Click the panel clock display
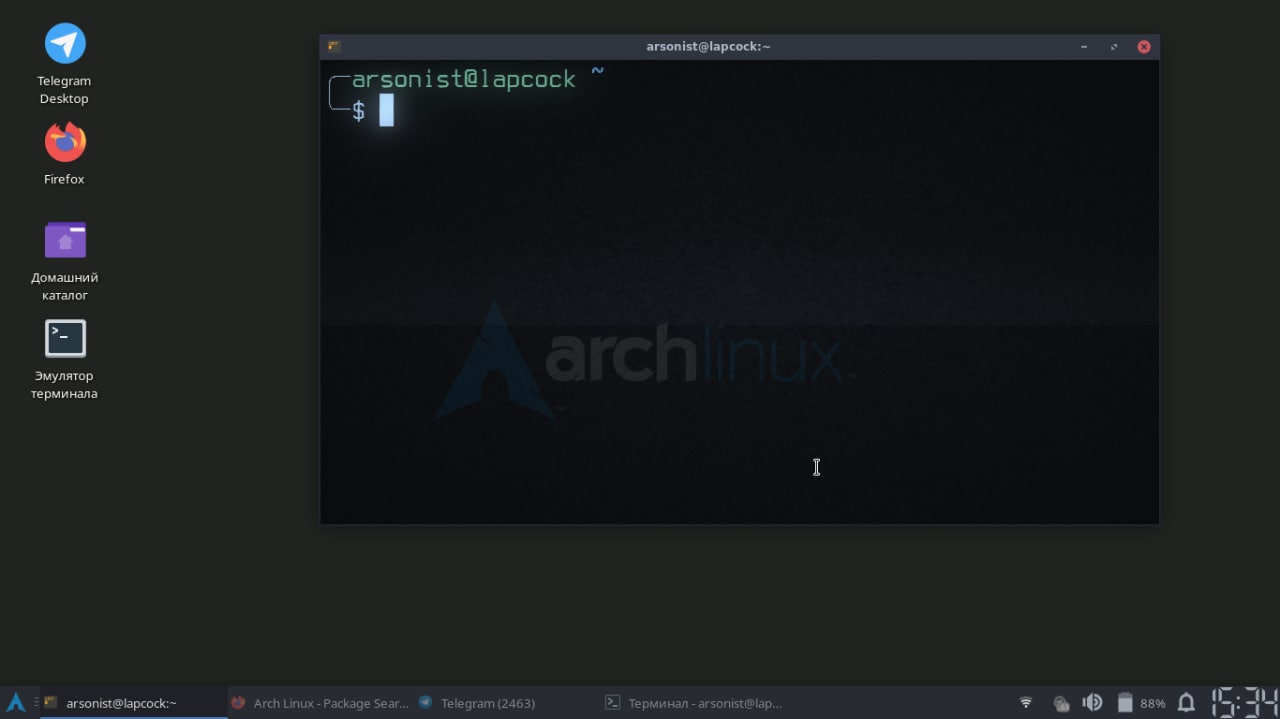 coord(1244,703)
